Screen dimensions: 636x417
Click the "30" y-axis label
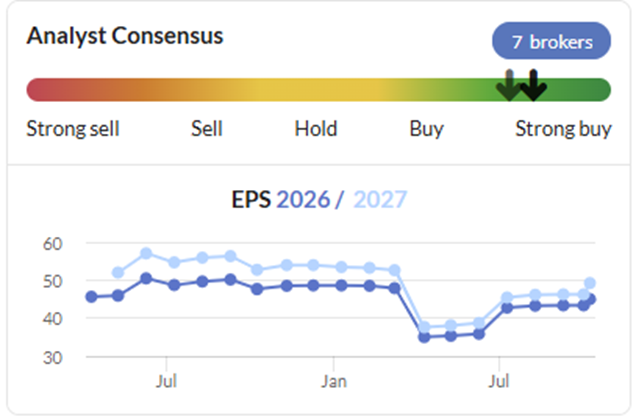(53, 357)
